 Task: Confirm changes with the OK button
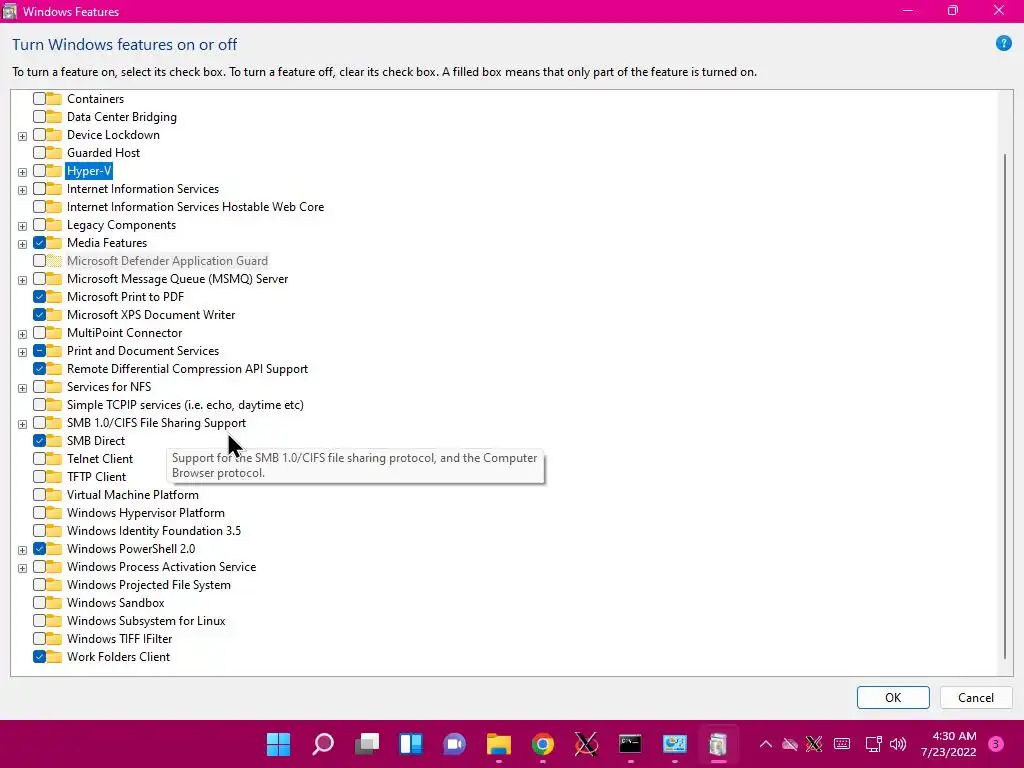(893, 697)
